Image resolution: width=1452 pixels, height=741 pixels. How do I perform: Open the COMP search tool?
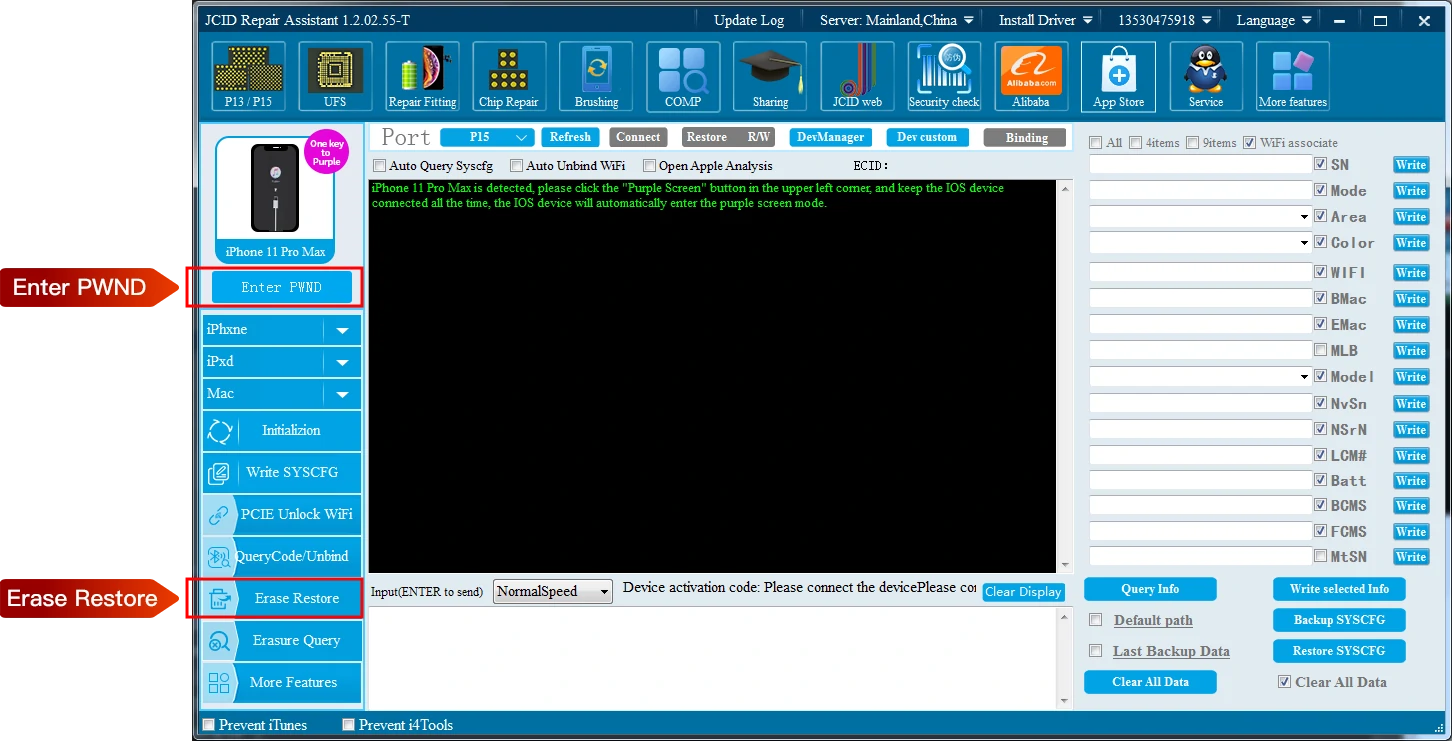(683, 76)
